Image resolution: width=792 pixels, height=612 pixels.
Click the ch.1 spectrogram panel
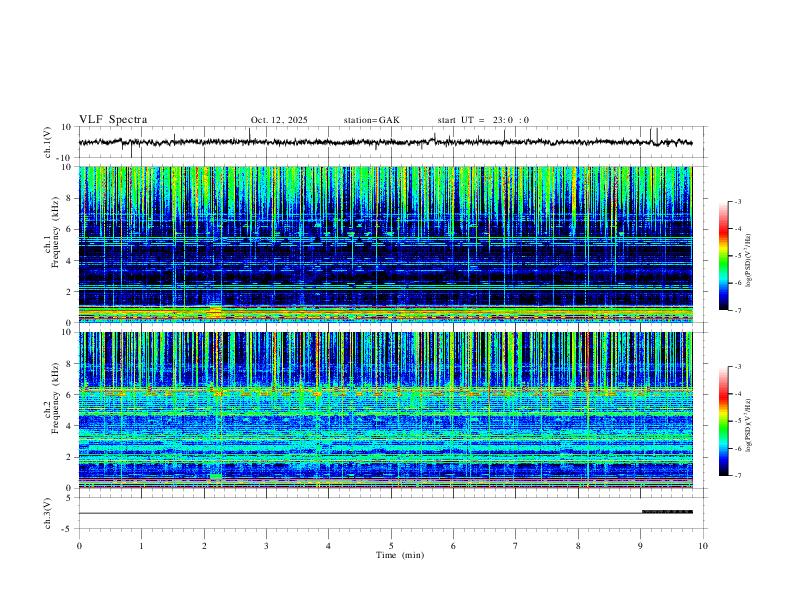point(385,244)
